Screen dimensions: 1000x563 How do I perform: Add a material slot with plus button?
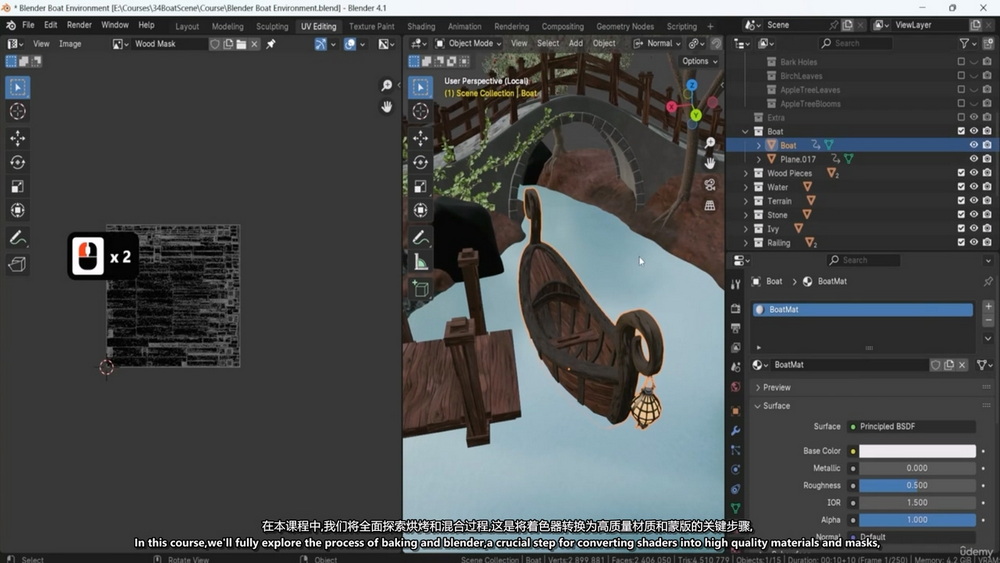[x=988, y=307]
